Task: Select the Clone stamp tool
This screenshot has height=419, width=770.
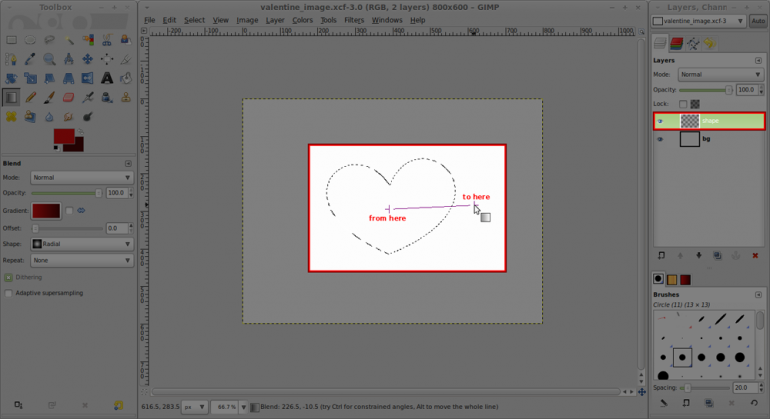Action: pos(126,97)
